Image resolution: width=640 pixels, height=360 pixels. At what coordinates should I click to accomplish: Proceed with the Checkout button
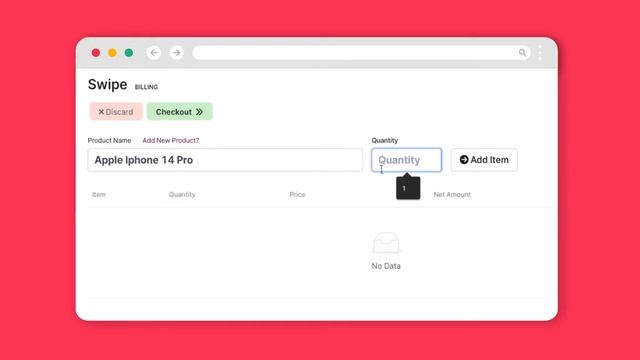point(180,111)
